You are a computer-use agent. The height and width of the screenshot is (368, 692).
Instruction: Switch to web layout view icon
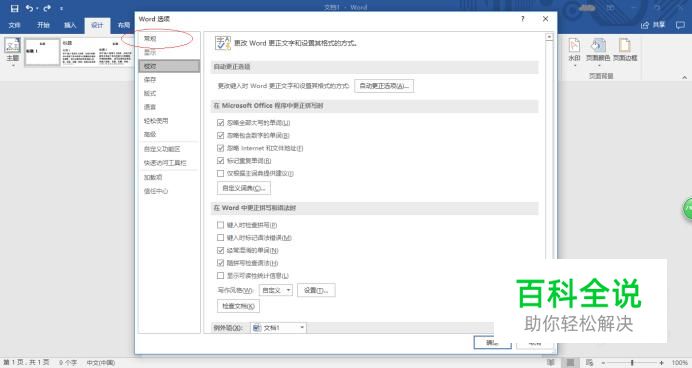[x=590, y=363]
